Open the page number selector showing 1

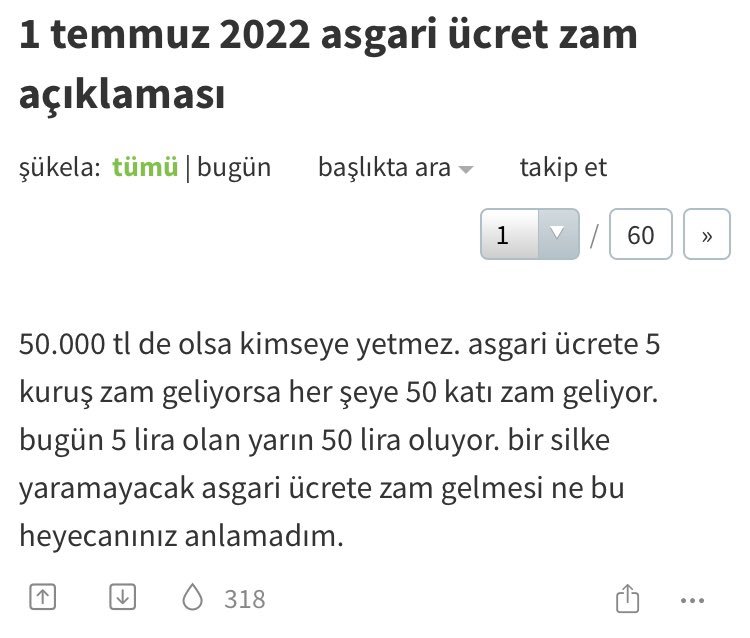pos(510,235)
